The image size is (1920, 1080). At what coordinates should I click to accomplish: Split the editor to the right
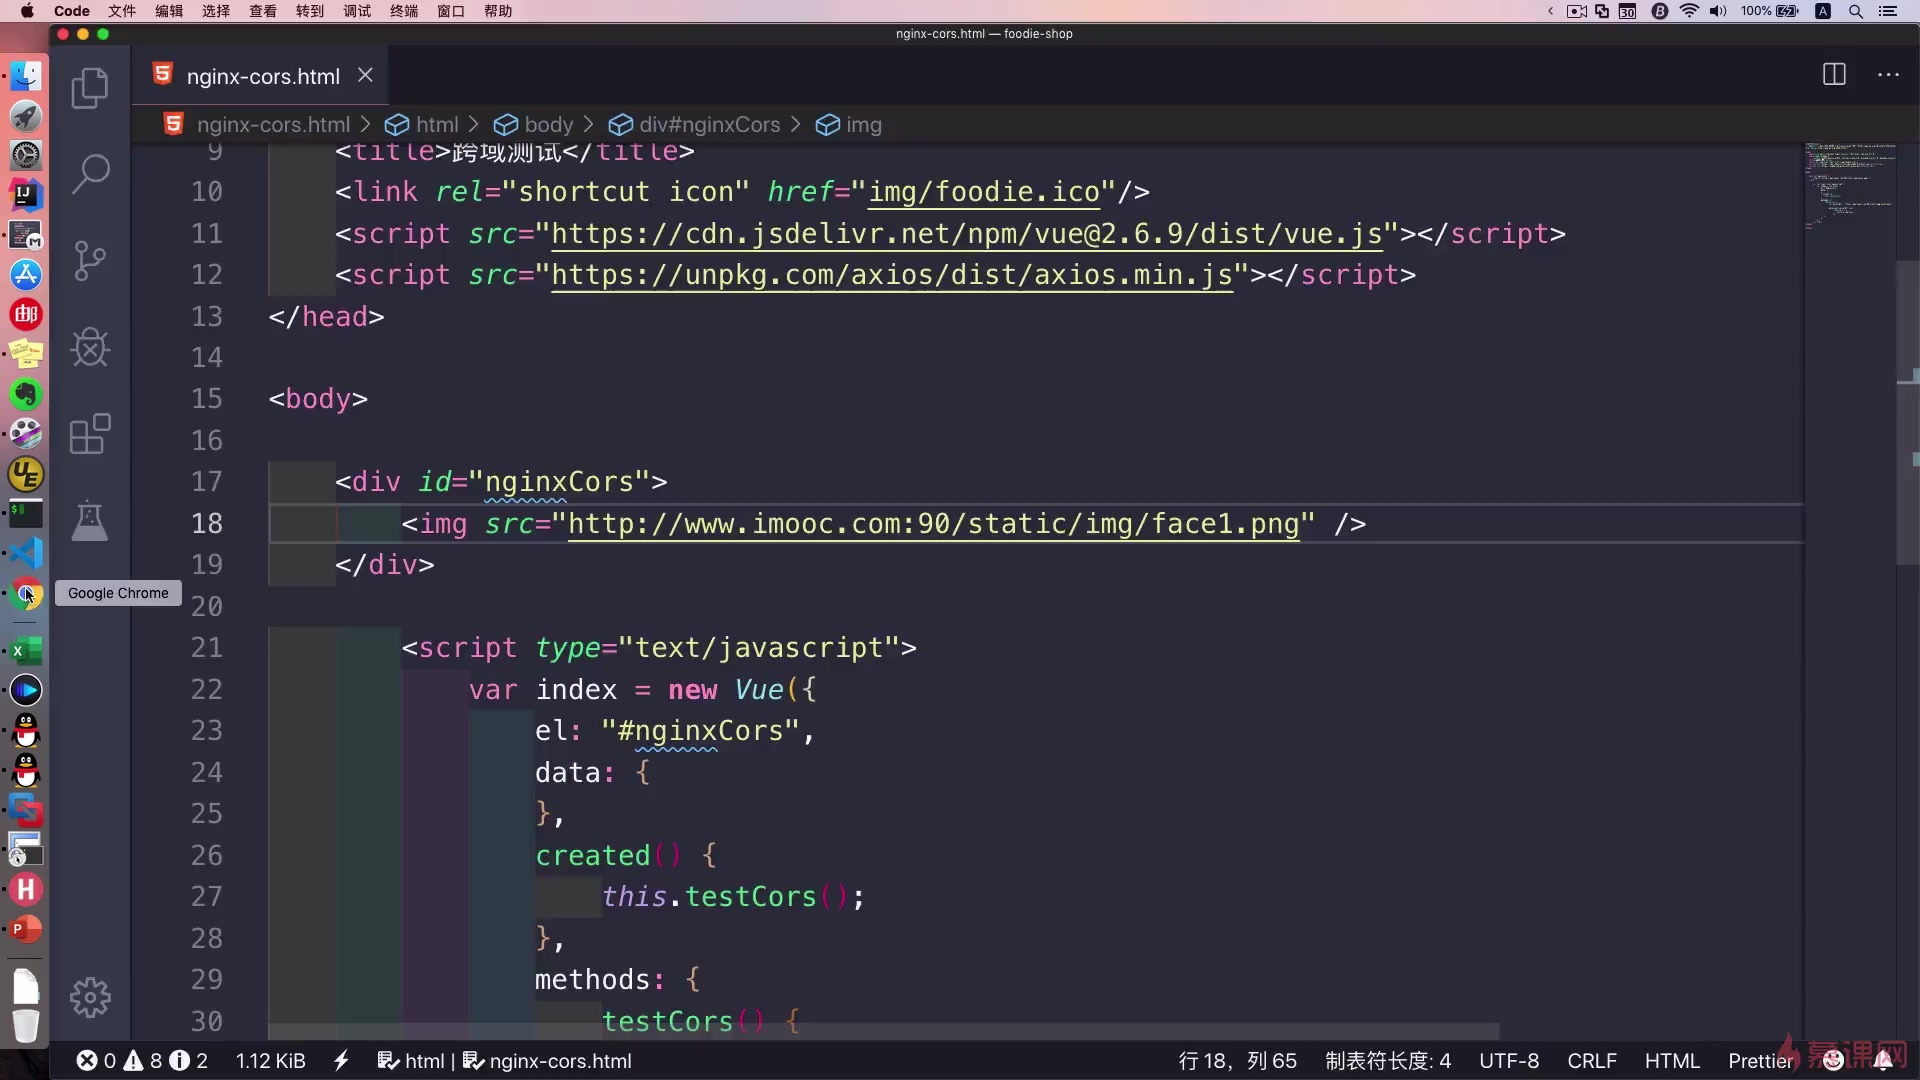[1834, 75]
